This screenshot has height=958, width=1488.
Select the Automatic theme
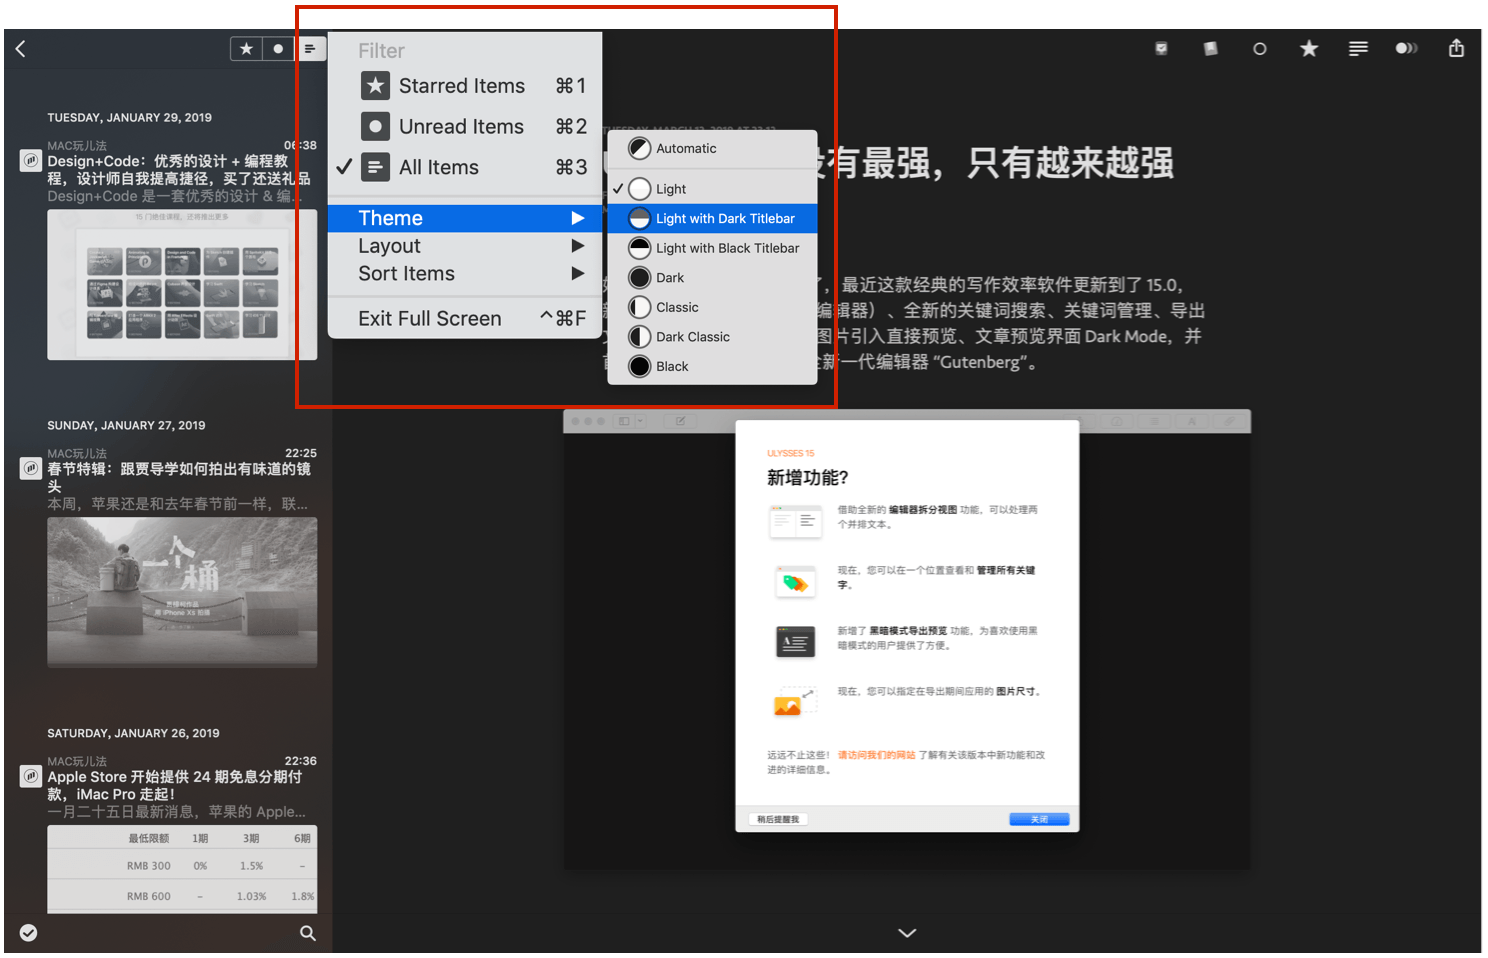[x=712, y=149]
